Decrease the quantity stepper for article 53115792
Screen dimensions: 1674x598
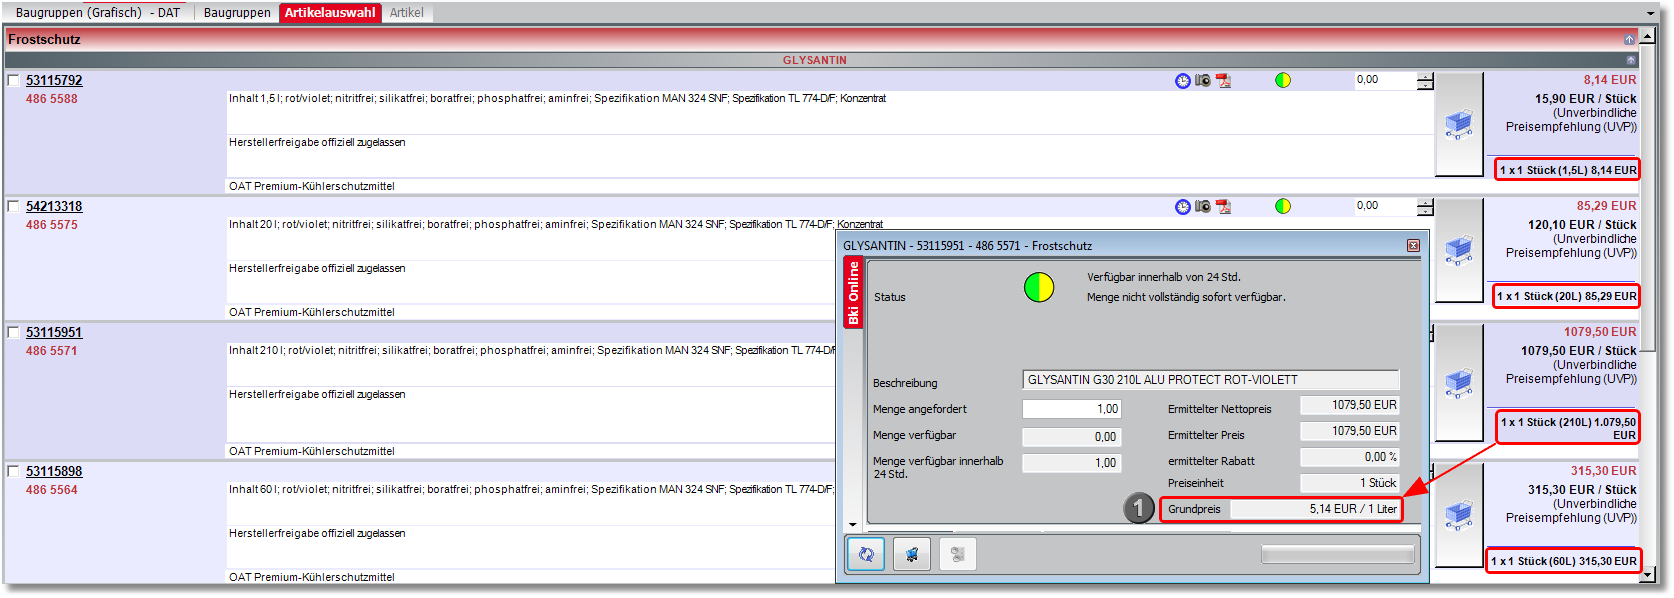coord(1425,85)
